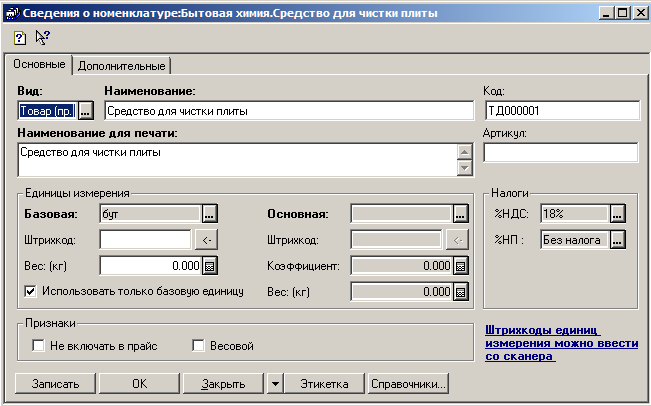The width and height of the screenshot is (651, 406).
Task: Enable Не включать в прайс checkbox
Action: tap(39, 346)
